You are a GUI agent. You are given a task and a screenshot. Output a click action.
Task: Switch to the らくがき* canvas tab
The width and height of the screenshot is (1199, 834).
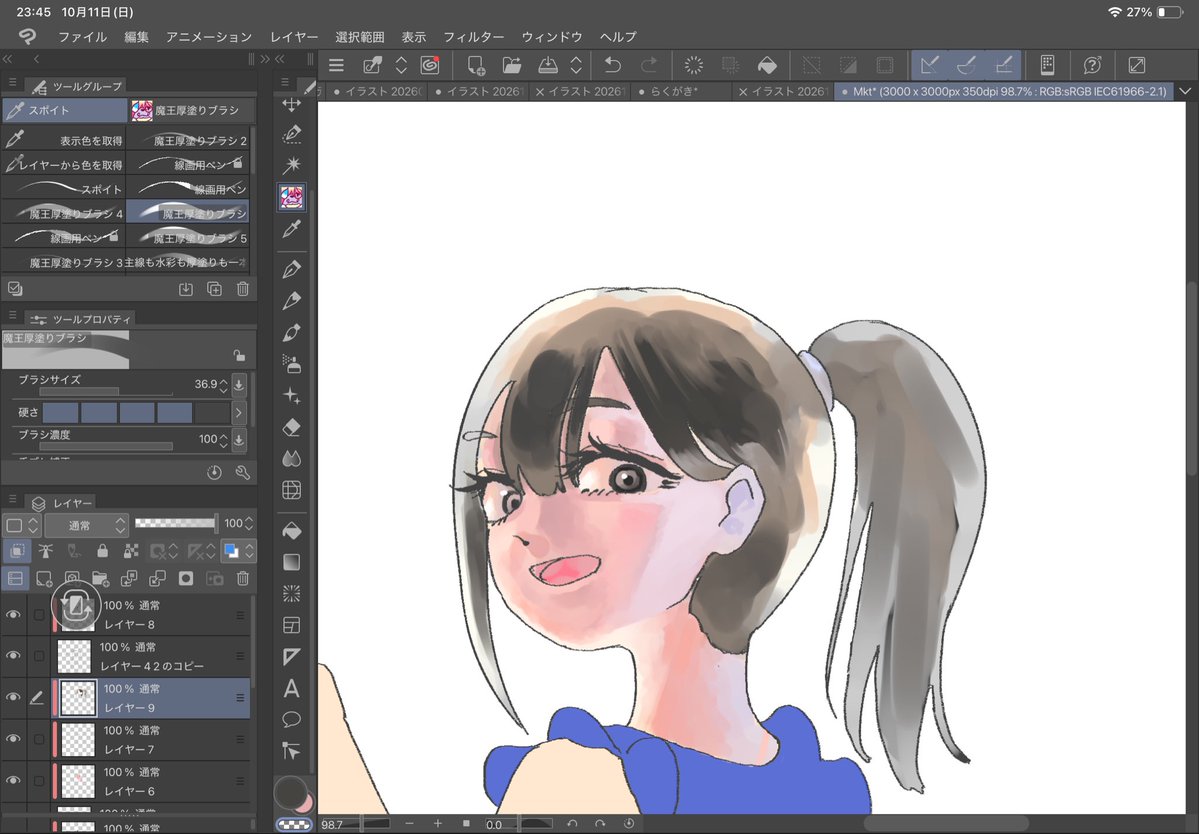click(x=679, y=91)
